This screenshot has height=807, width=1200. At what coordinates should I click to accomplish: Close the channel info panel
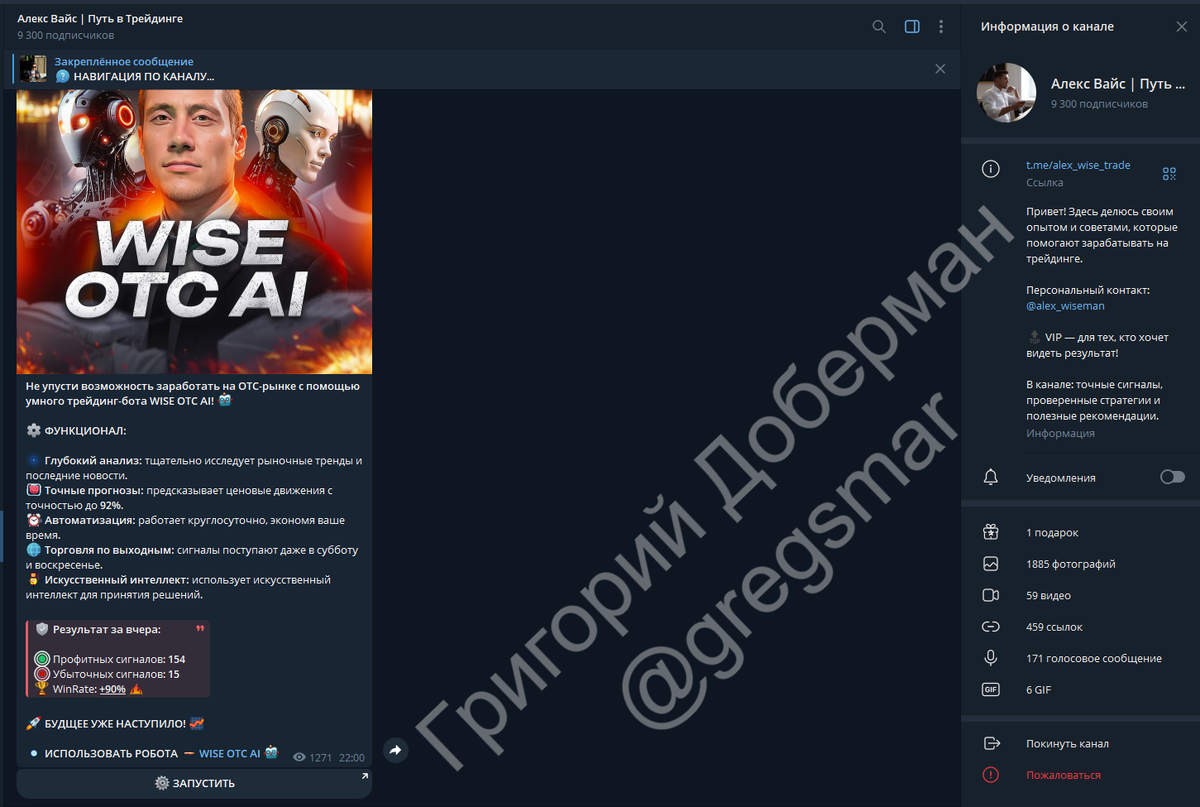point(1181,27)
